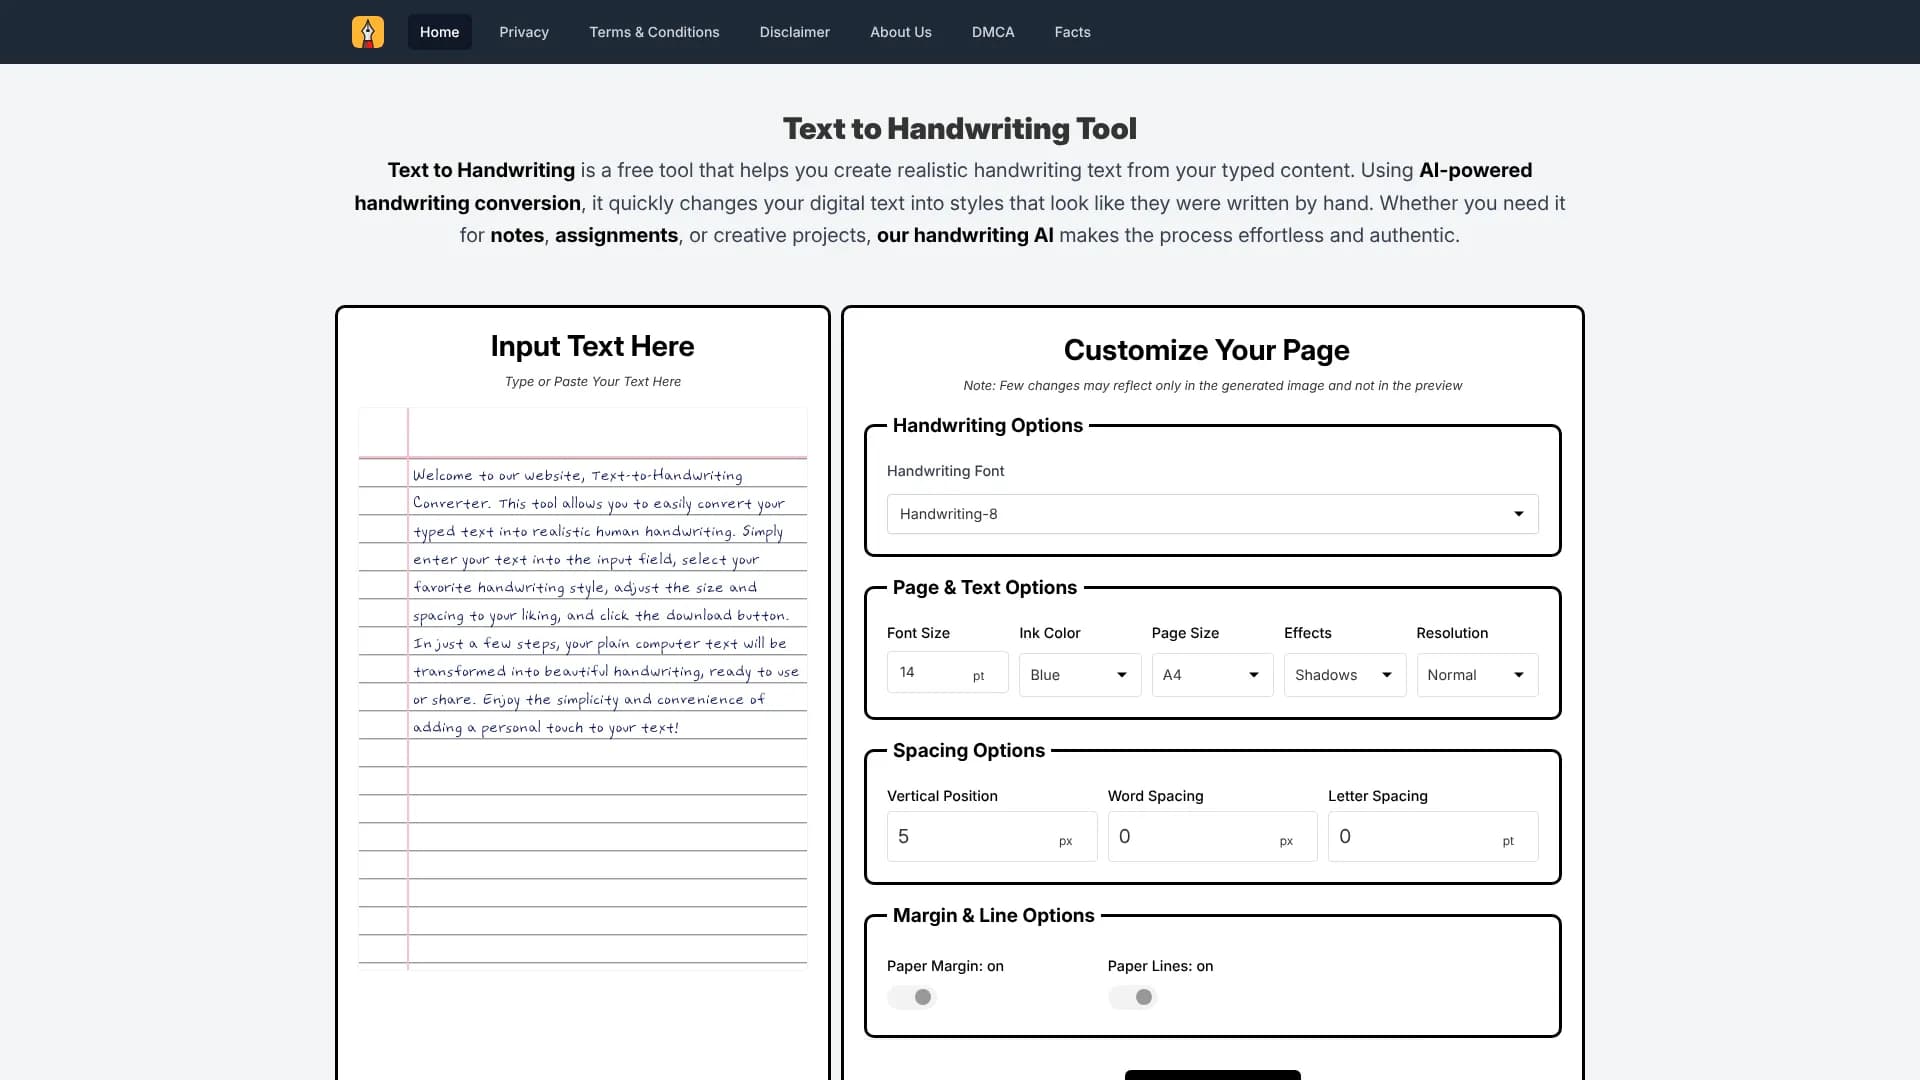Navigate to the DMCA page

992,32
